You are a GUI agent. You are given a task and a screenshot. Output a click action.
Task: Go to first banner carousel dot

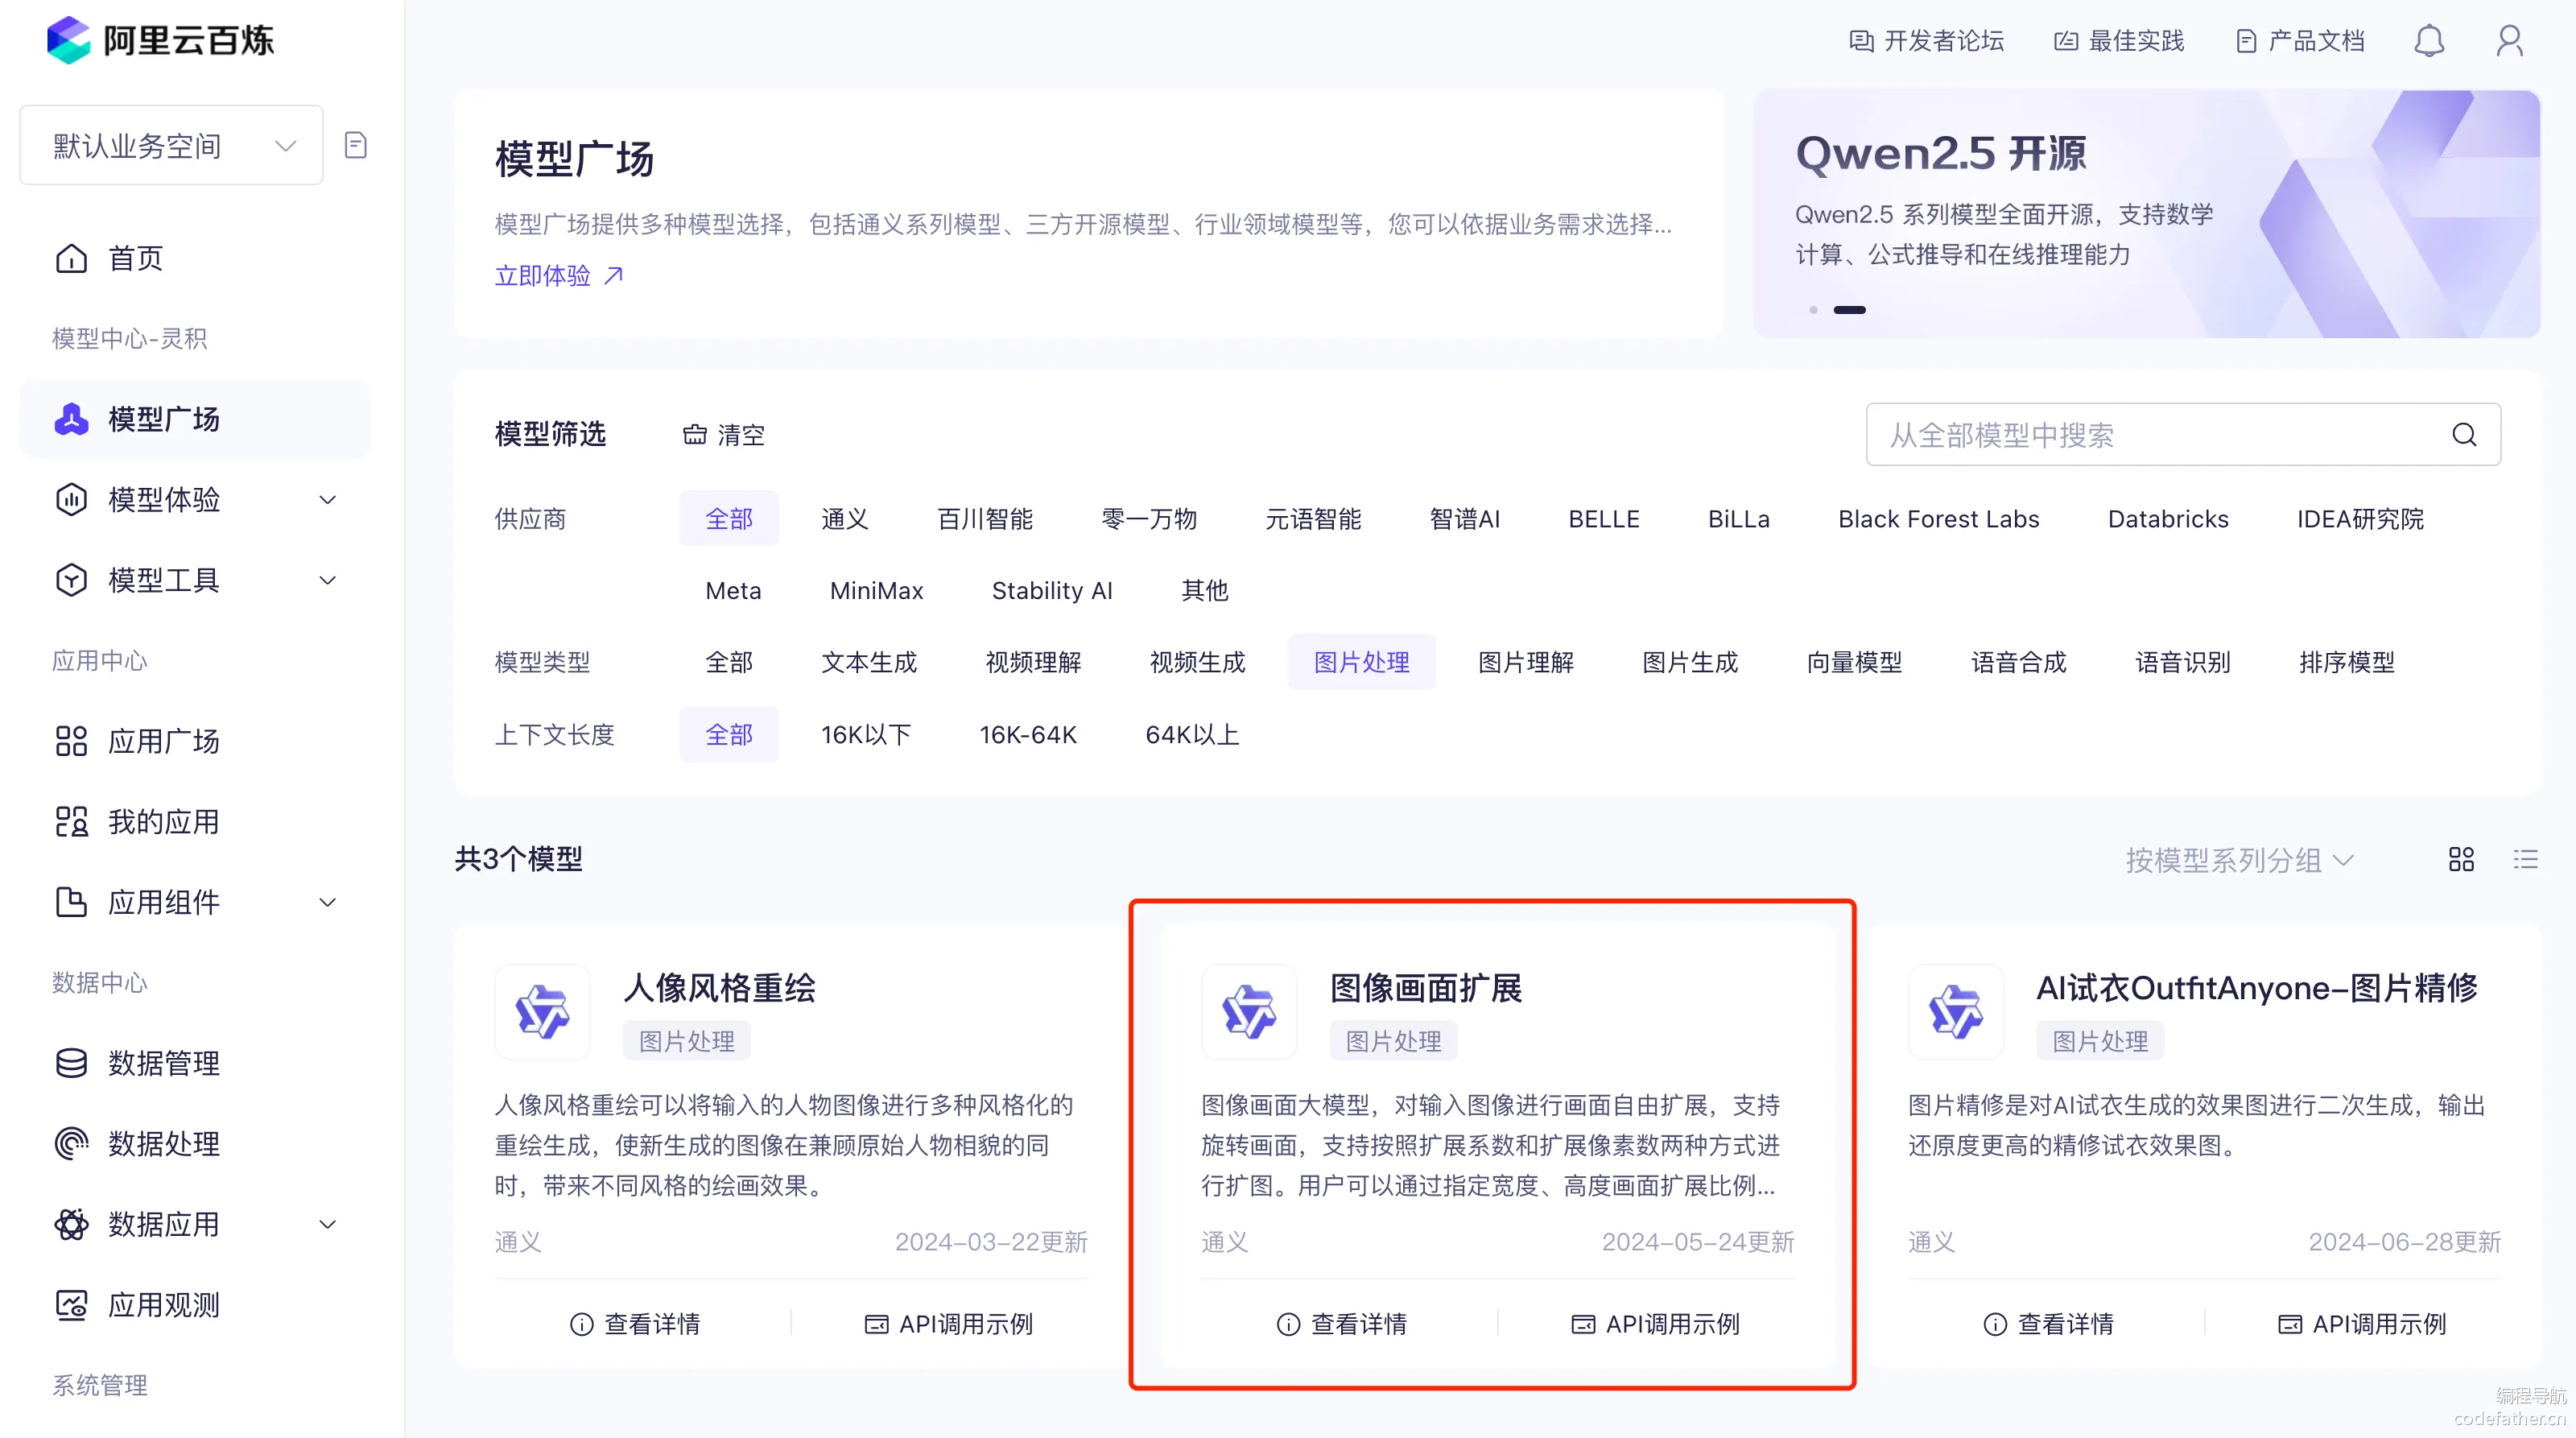pos(1813,310)
